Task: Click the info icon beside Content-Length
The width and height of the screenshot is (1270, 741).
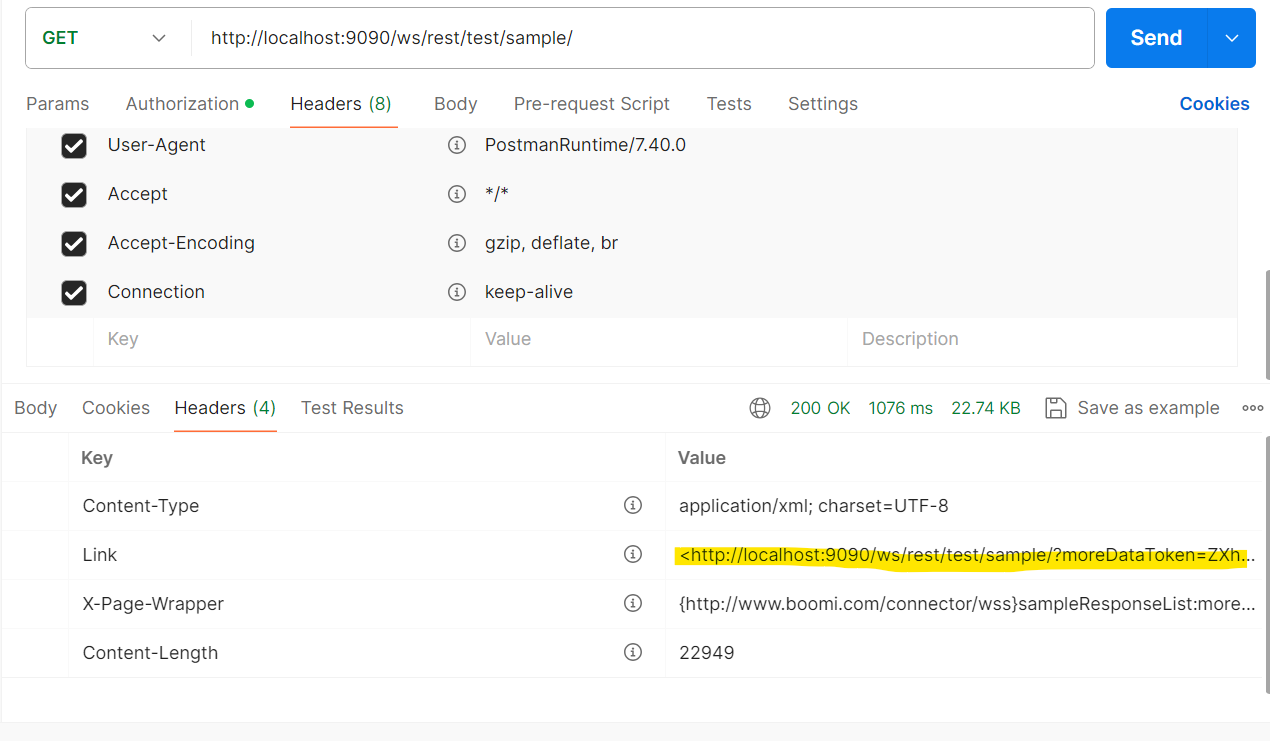Action: (x=633, y=652)
